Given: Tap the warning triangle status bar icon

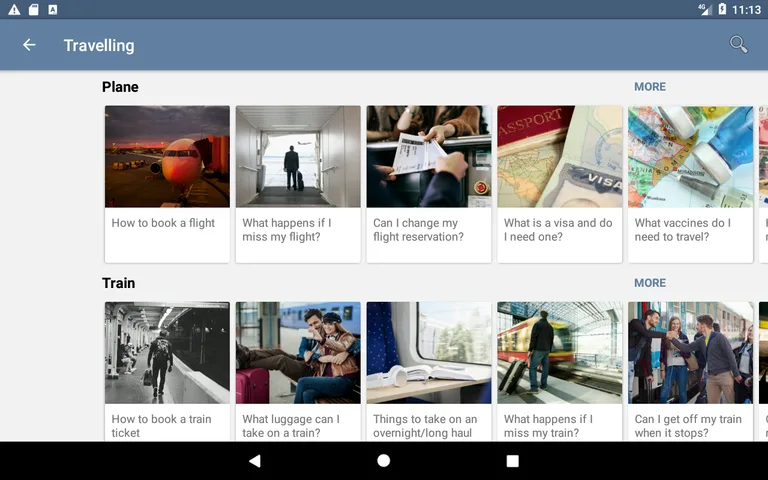Looking at the screenshot, I should coord(14,9).
